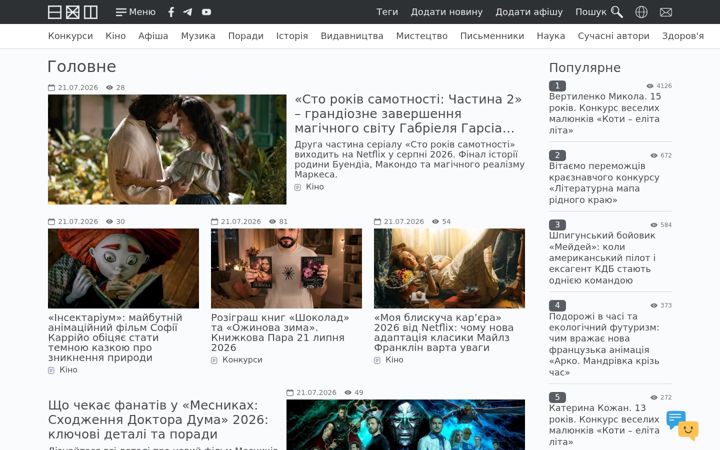
Task: Click the eye views icon beside 4126
Action: pos(650,86)
